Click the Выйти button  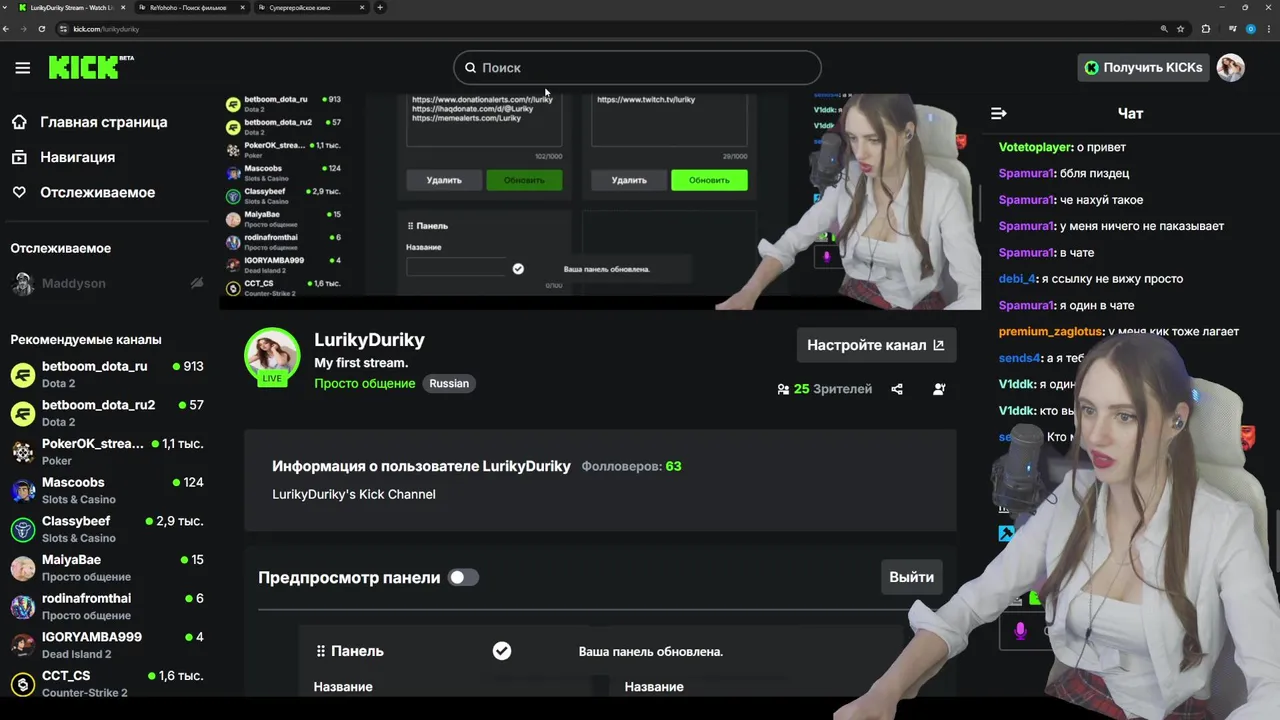coord(911,577)
